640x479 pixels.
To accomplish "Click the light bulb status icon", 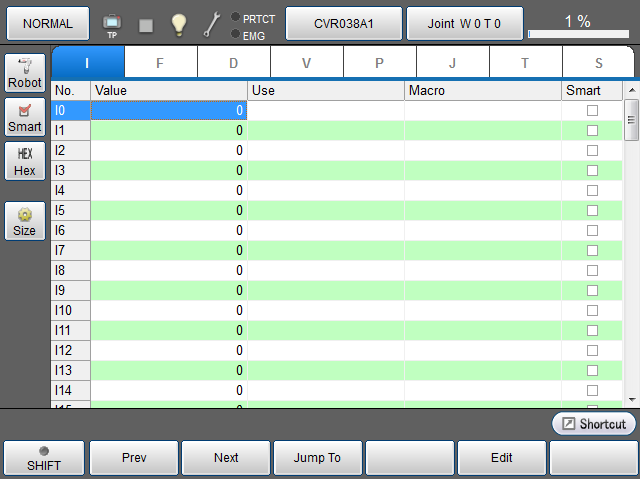I will click(178, 24).
